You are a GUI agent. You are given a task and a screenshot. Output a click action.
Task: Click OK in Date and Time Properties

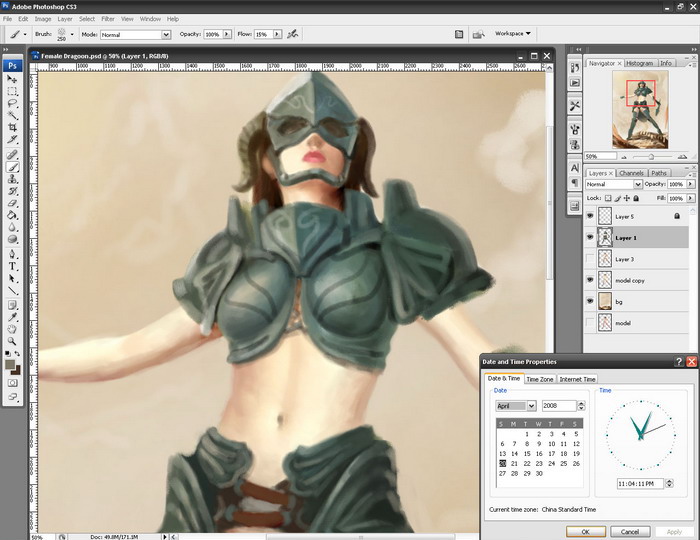(x=586, y=532)
